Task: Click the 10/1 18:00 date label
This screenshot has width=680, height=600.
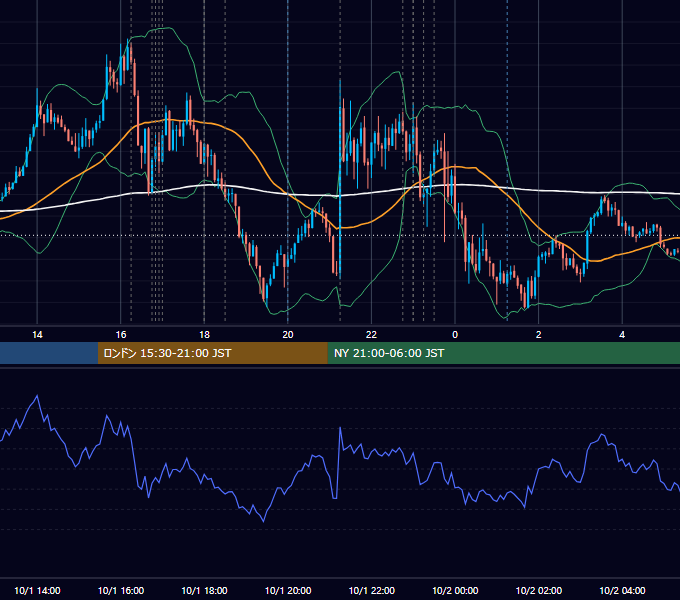Action: click(204, 590)
